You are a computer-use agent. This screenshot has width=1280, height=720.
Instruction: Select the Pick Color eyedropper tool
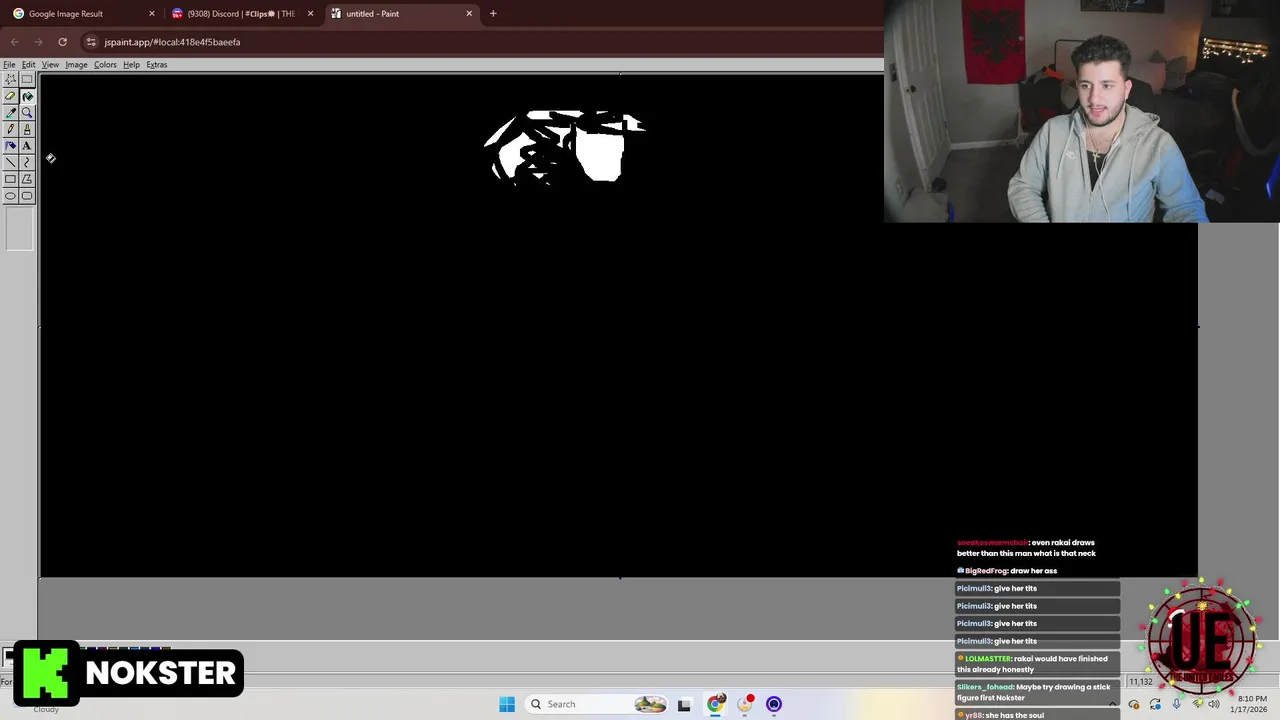coord(10,113)
